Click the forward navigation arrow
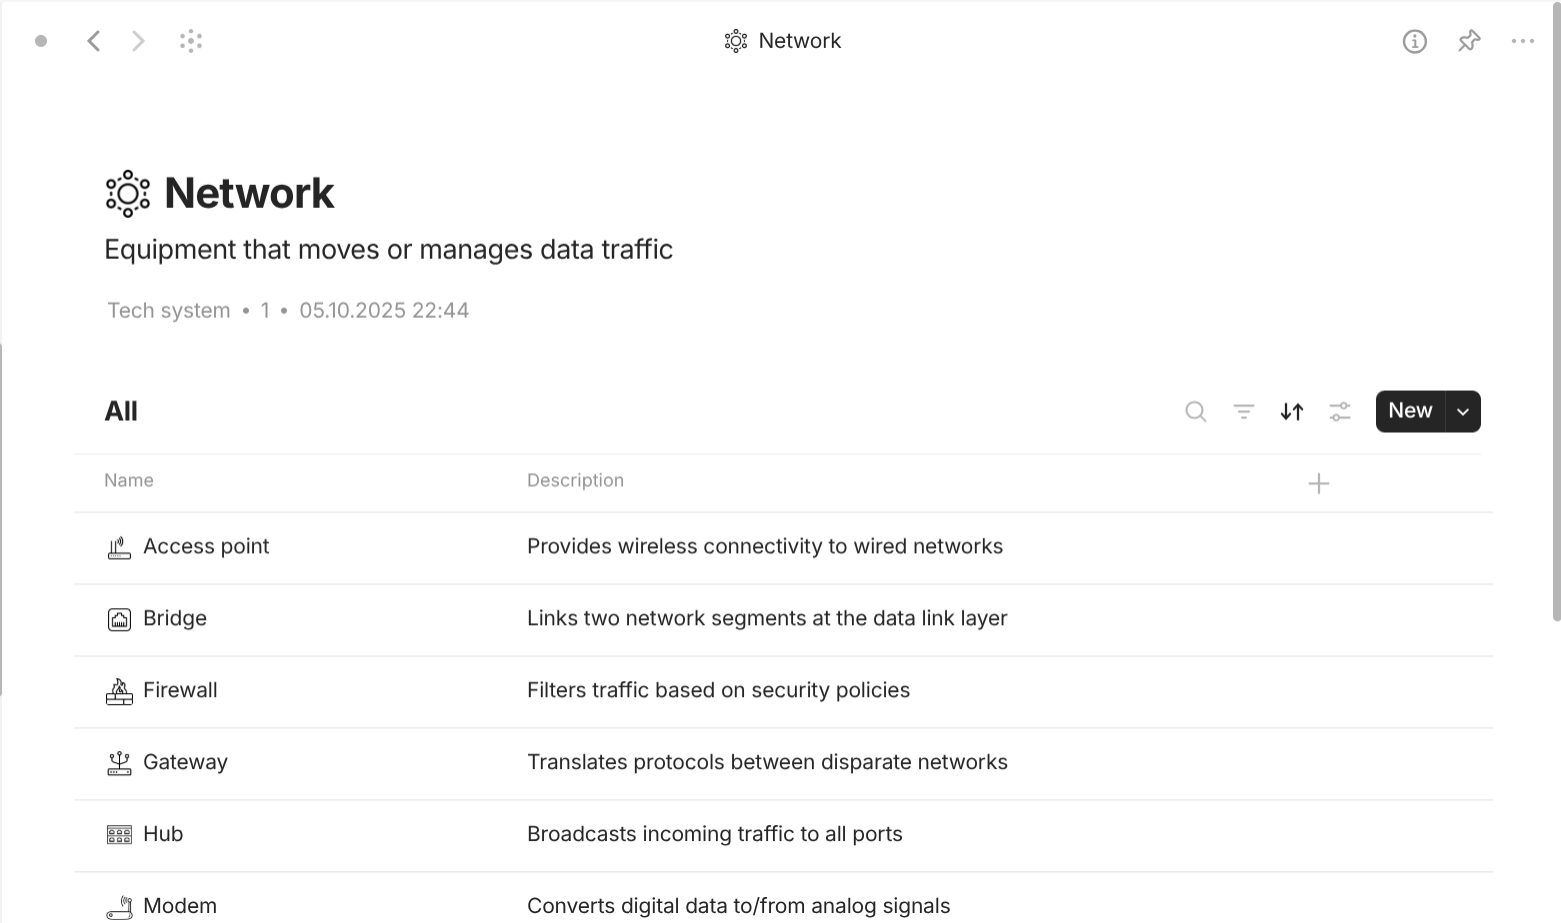 [x=138, y=41]
